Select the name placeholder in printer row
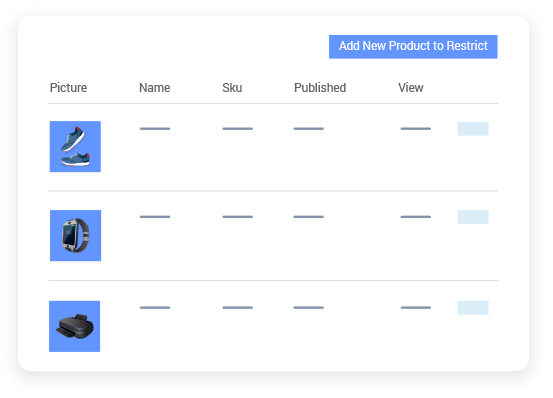553x398 pixels. tap(155, 308)
